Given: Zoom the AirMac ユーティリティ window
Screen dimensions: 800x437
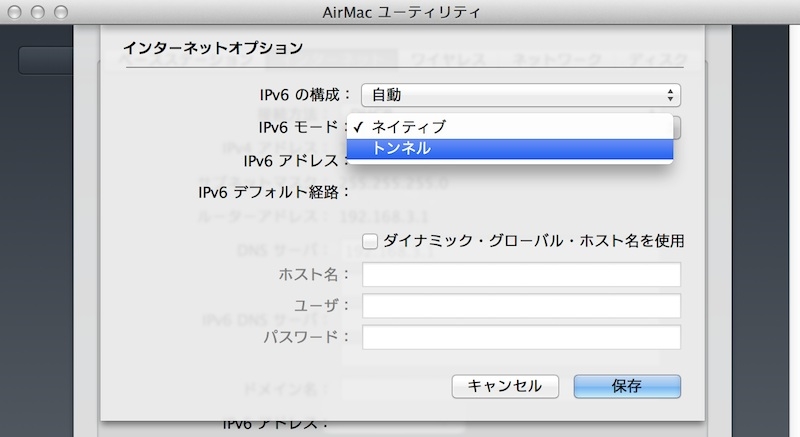Looking at the screenshot, I should click(61, 12).
